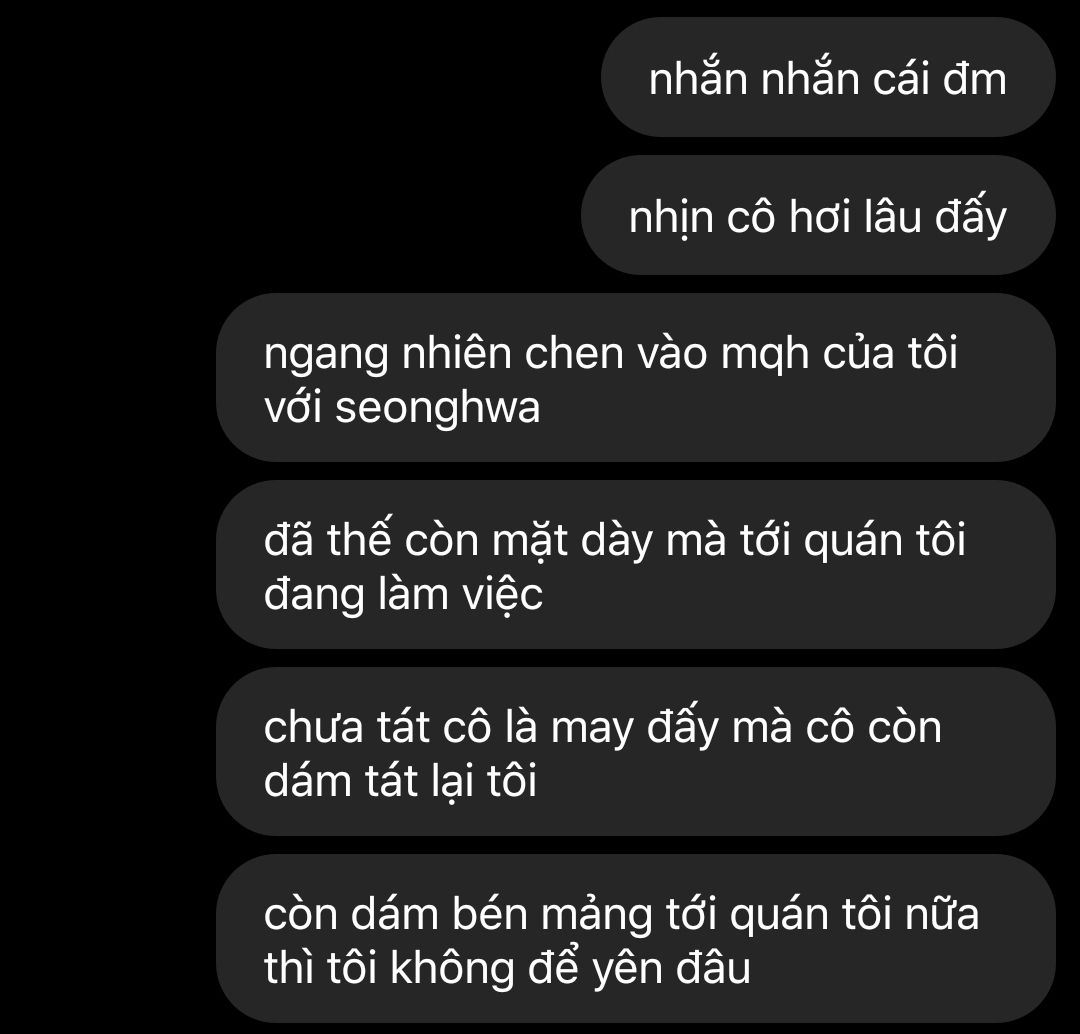
Task: Tap the "nhịn cô hơi lâu đấy" bubble
Action: click(x=818, y=215)
